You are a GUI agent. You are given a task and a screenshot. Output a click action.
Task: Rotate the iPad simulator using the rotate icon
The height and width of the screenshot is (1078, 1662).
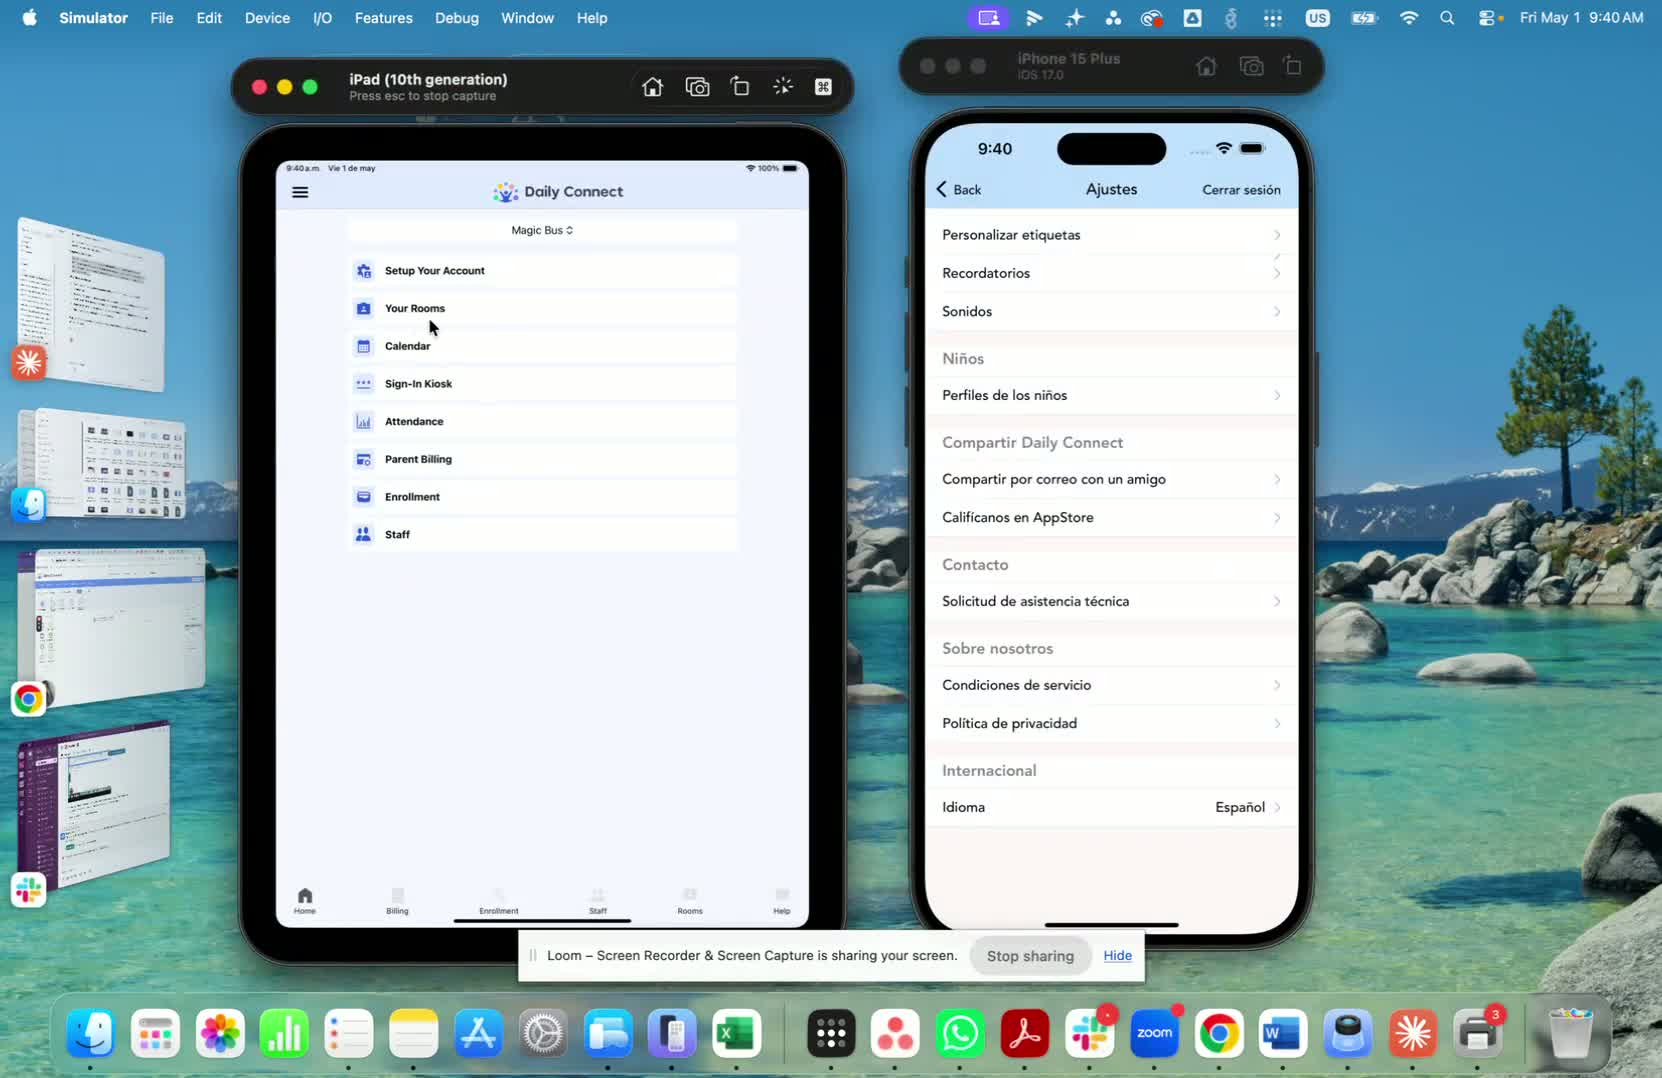click(x=740, y=87)
